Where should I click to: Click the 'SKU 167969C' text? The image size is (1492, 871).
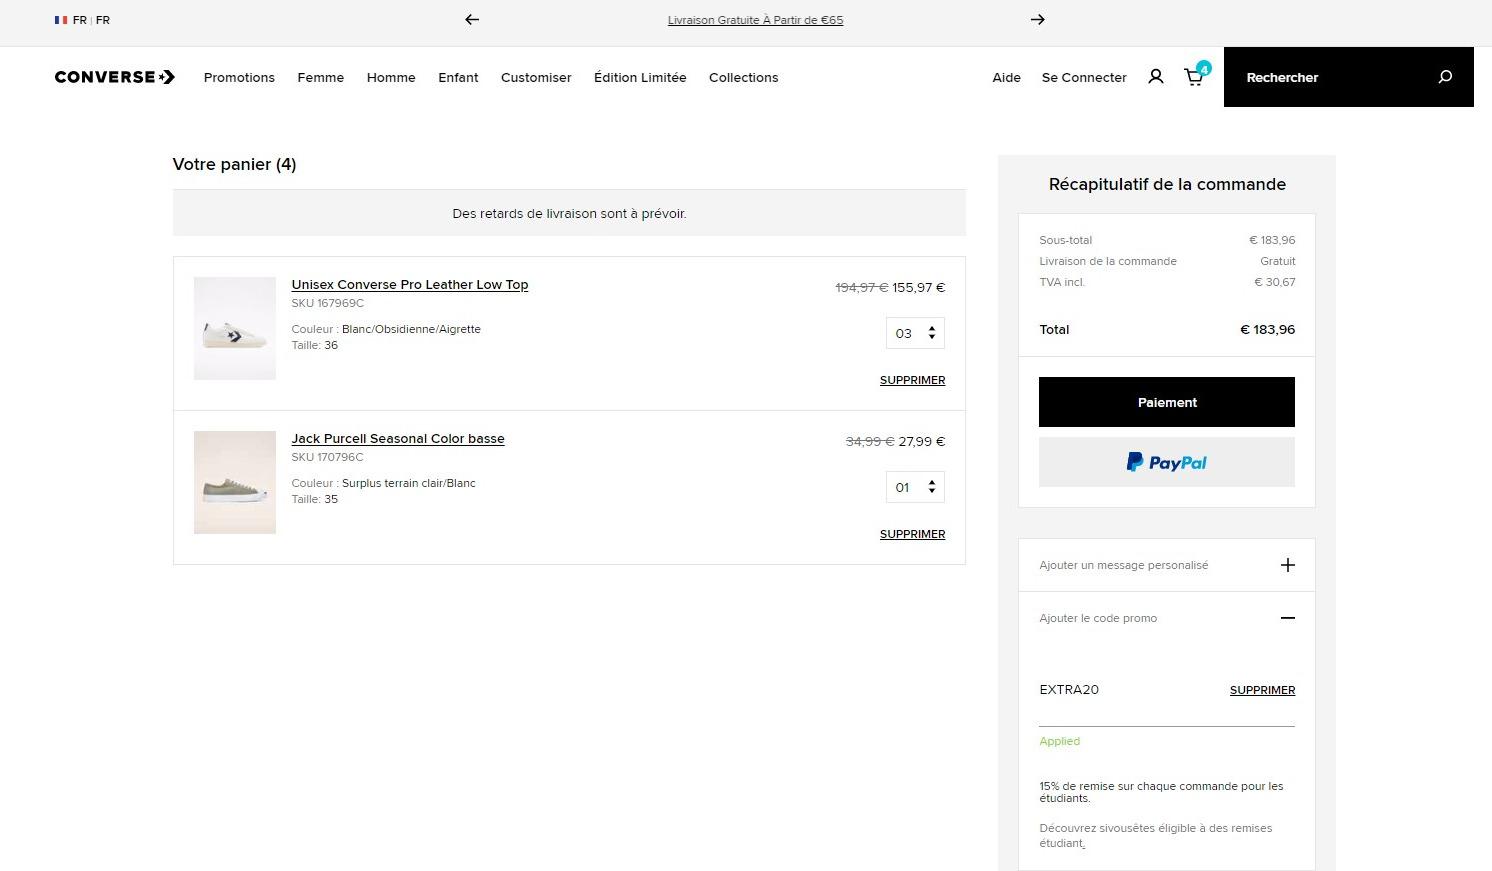328,303
